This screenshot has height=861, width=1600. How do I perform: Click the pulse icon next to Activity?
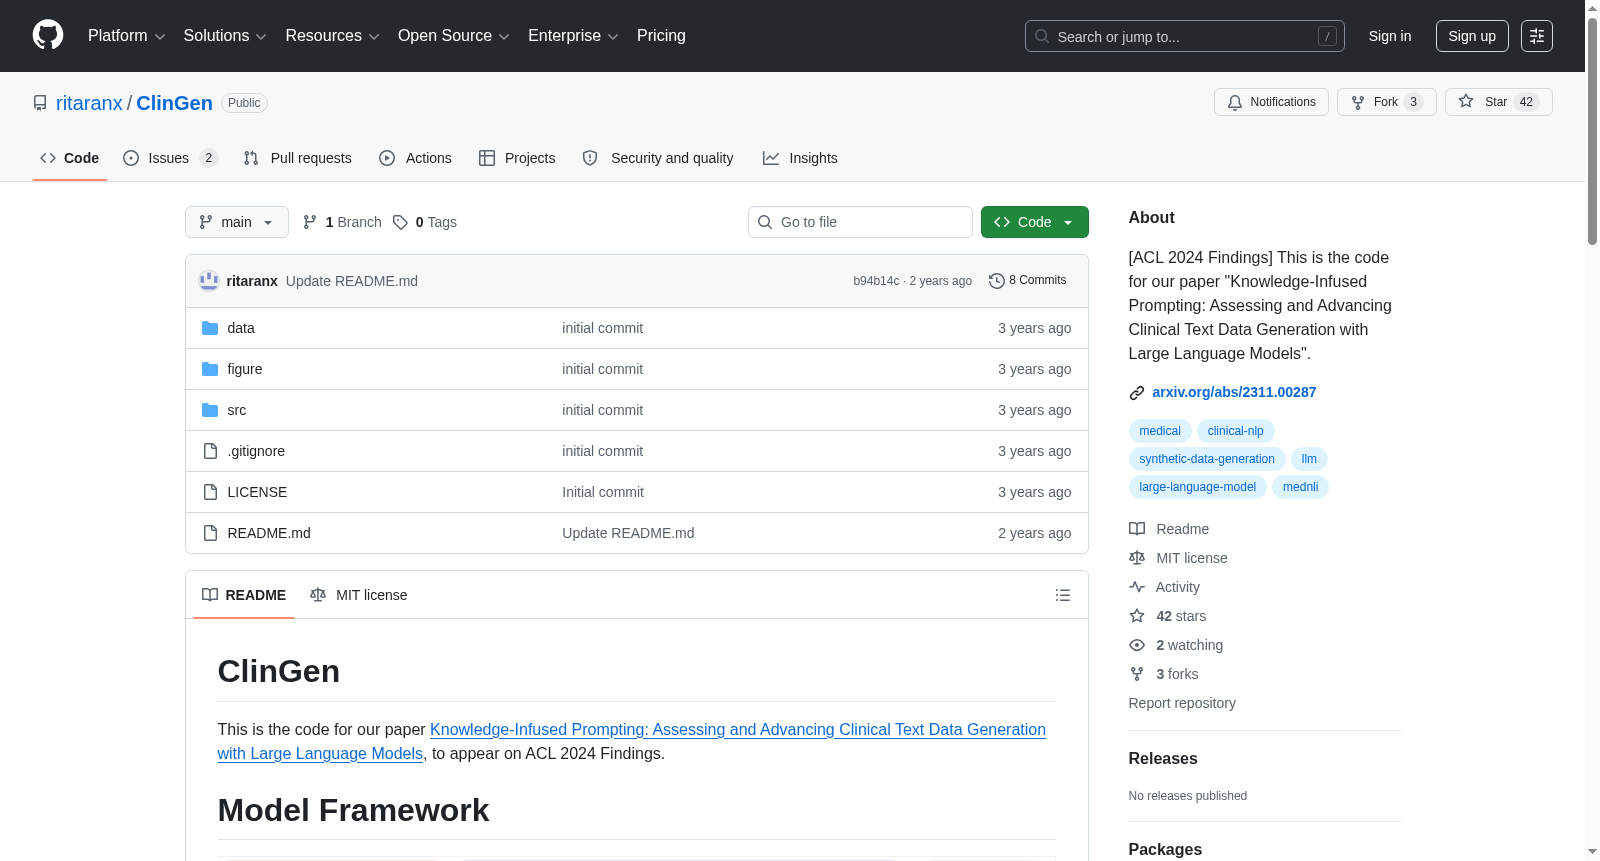click(1137, 587)
